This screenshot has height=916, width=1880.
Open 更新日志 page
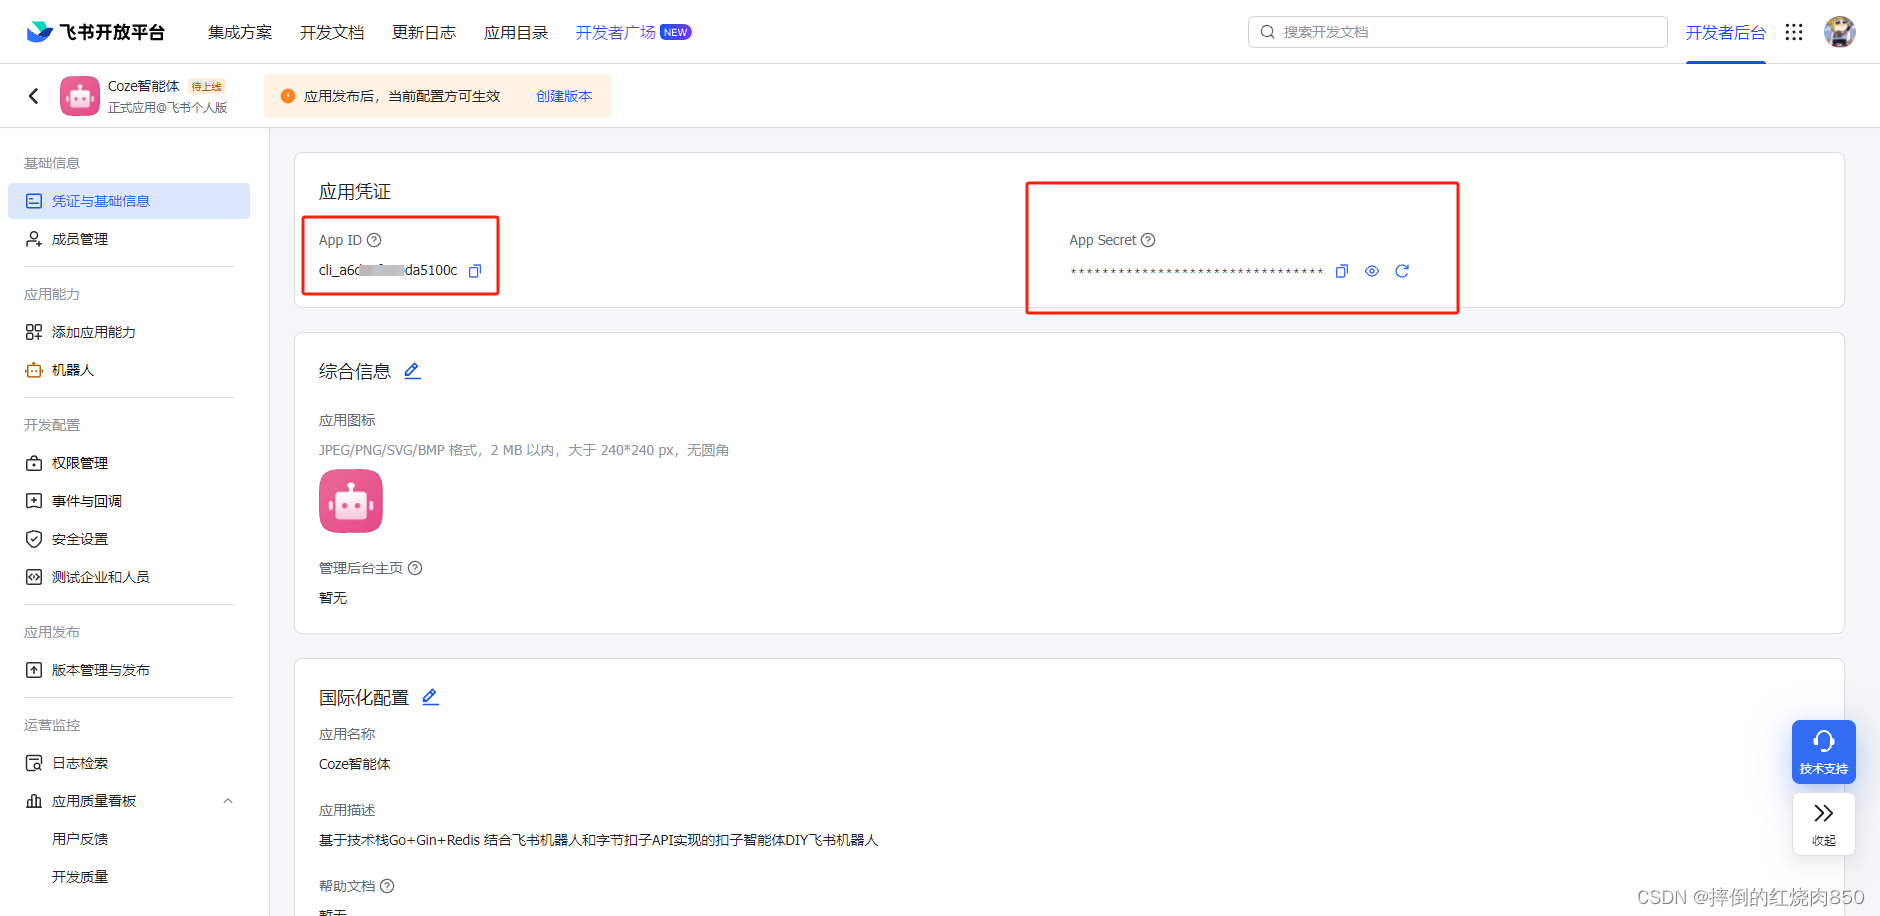click(x=424, y=32)
